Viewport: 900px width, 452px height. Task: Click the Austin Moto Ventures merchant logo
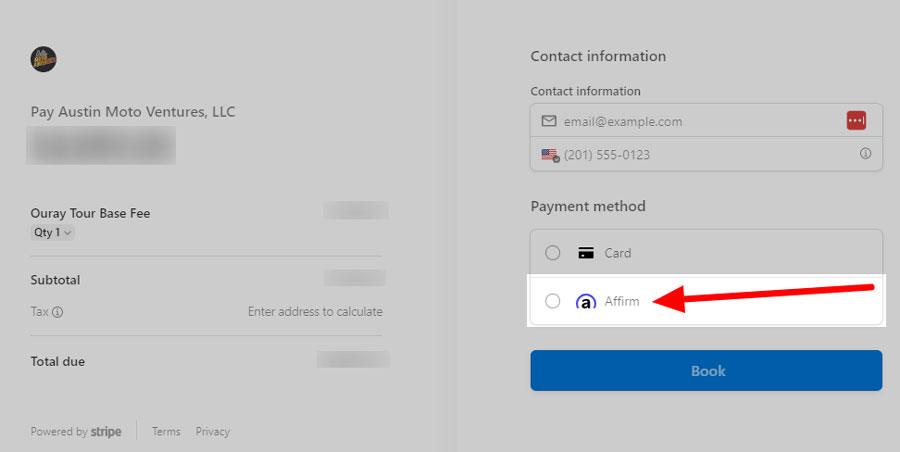[43, 60]
